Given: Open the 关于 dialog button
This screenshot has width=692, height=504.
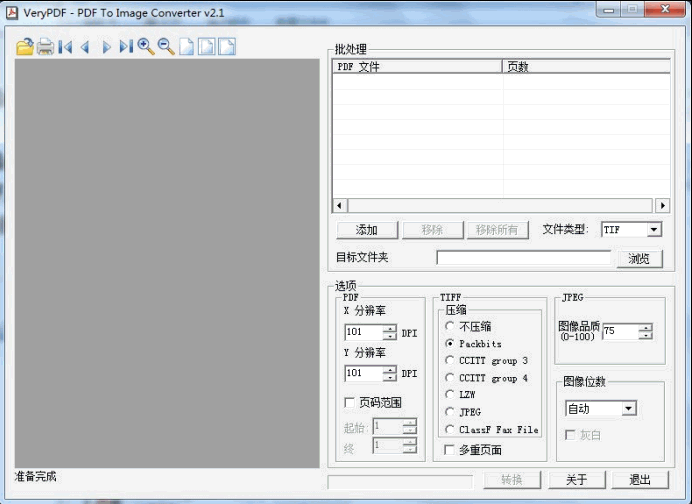Looking at the screenshot, I should coord(577,479).
